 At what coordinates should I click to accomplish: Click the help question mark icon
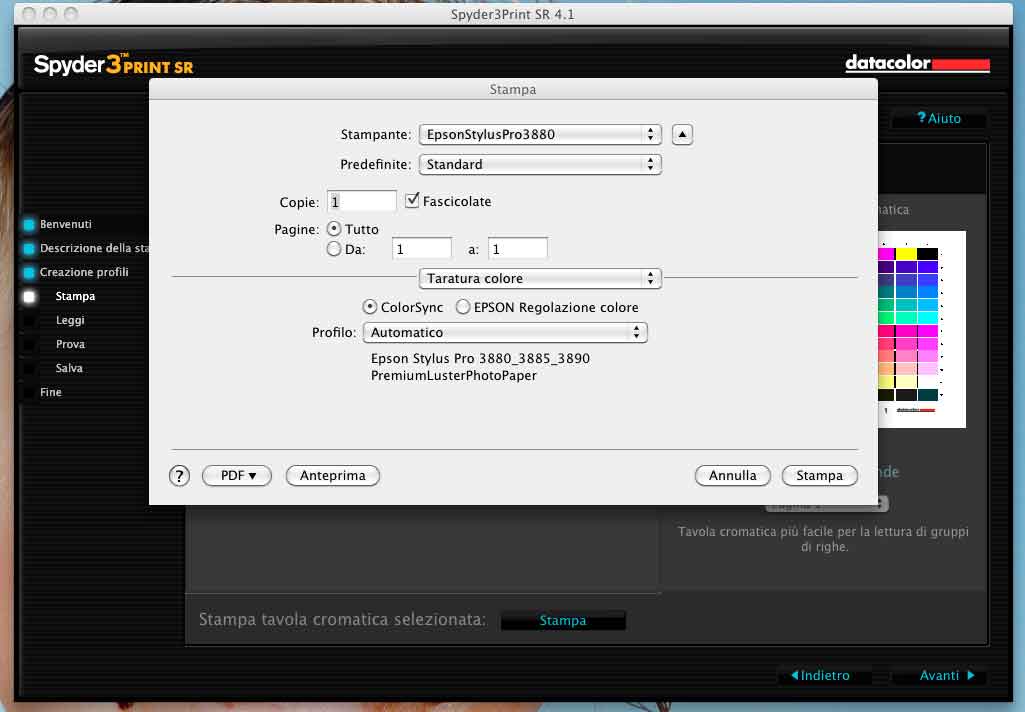click(179, 476)
